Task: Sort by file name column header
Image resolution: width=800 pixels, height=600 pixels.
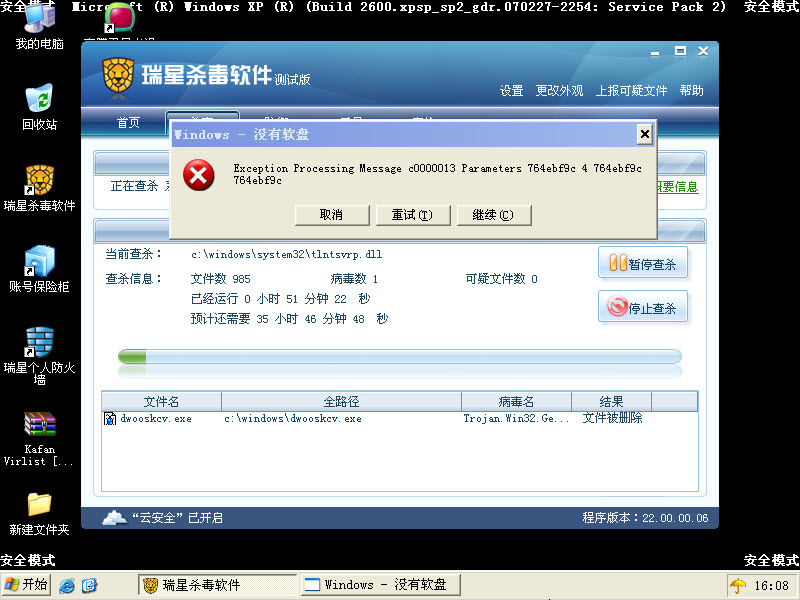Action: (161, 402)
